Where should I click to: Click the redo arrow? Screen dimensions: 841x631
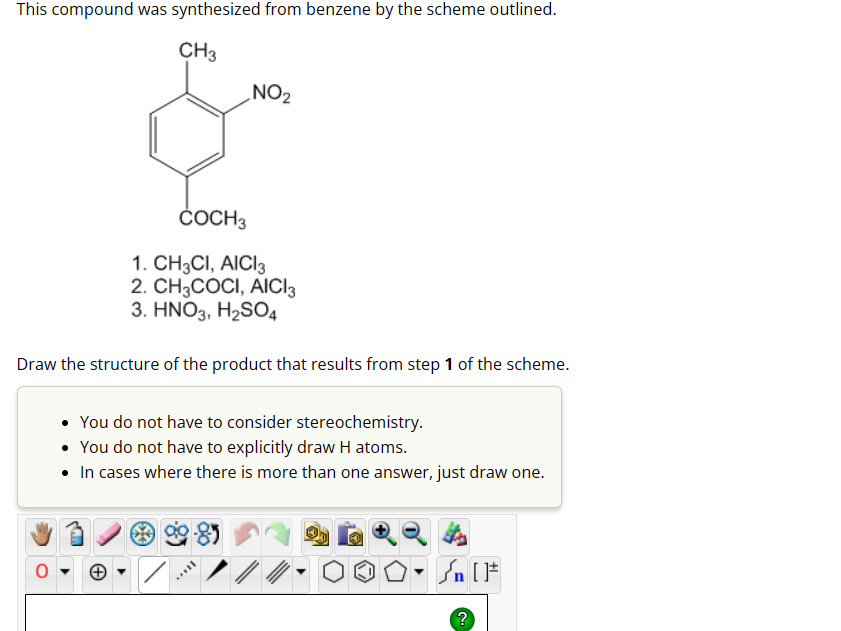[278, 534]
